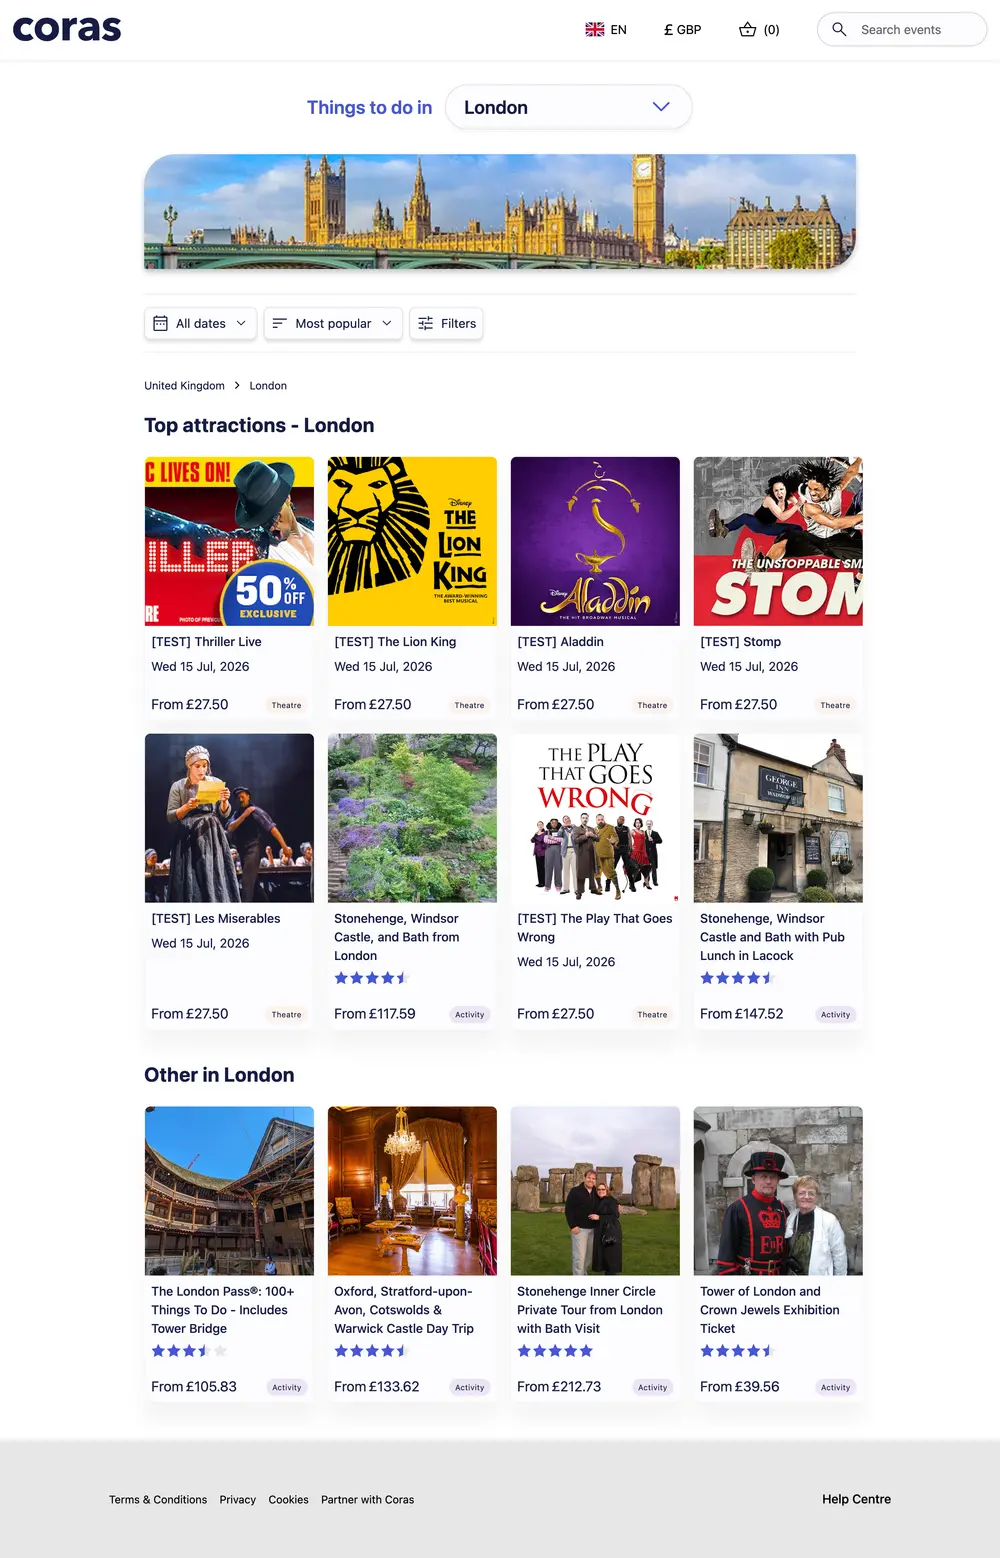The width and height of the screenshot is (1000, 1558).
Task: Open the Stomp poster thumbnail
Action: 778,541
